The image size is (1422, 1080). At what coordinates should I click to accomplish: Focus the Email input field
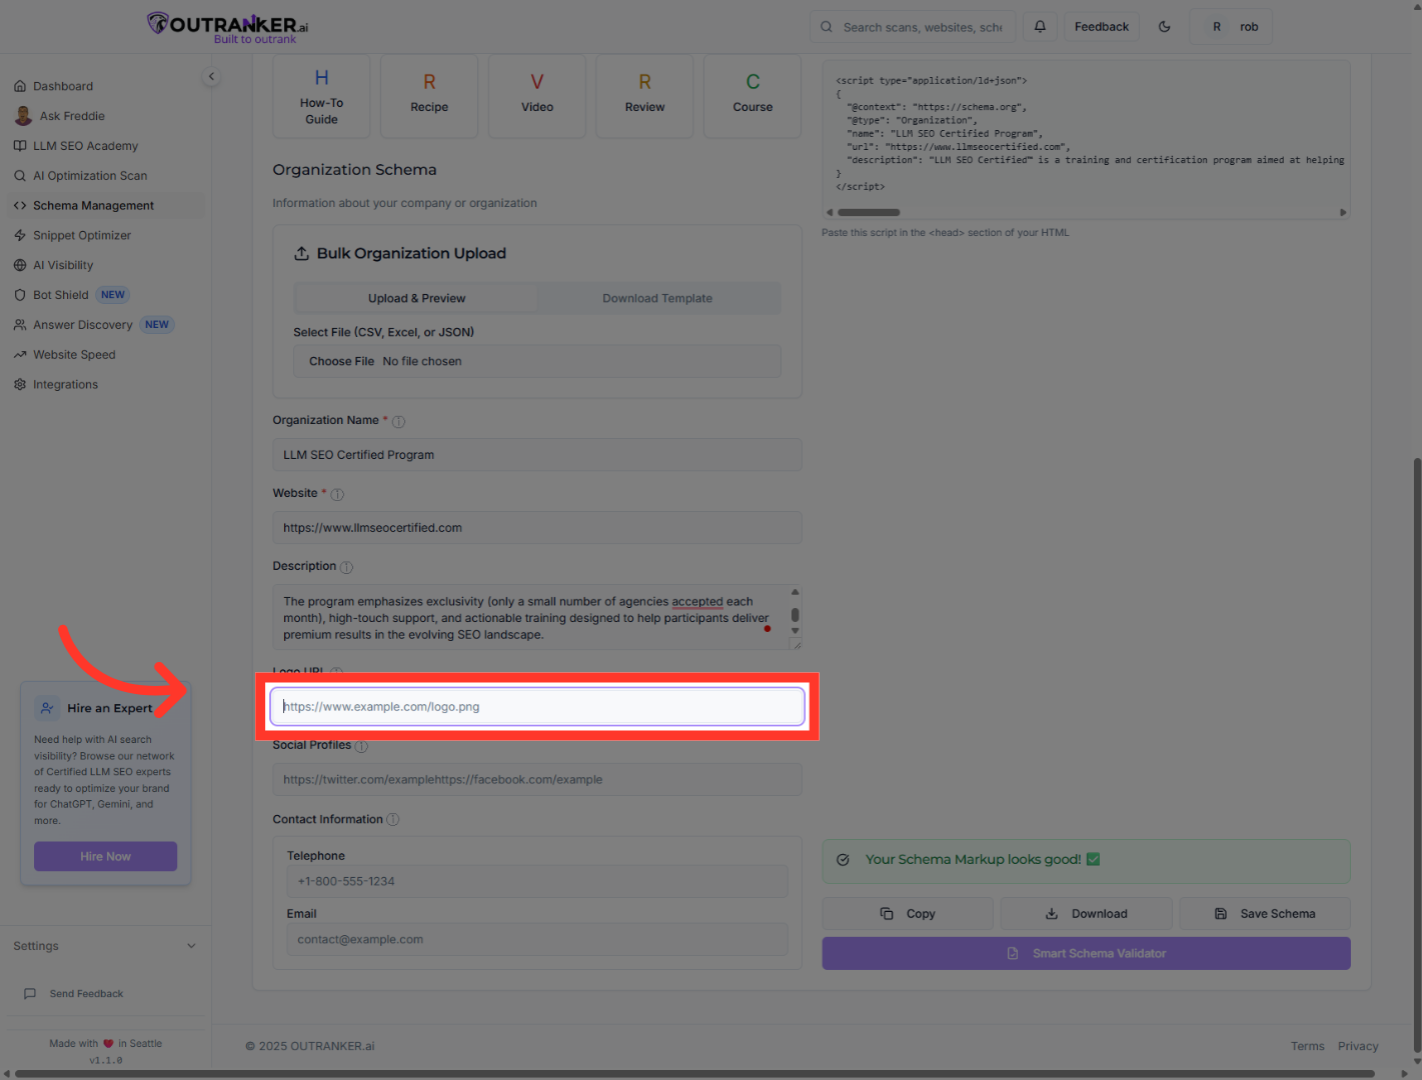[537, 940]
